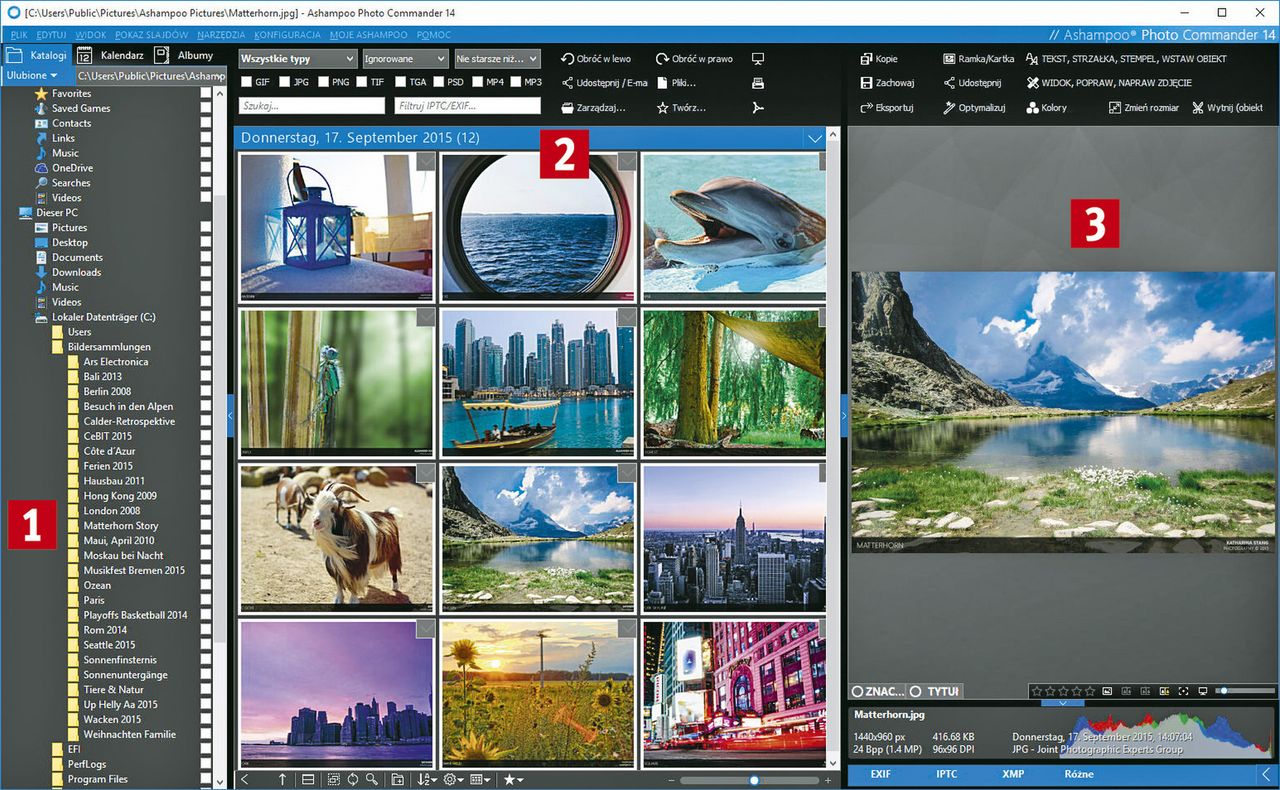Viewport: 1280px width, 790px height.
Task: Click the preview zoom slider handle
Action: click(1223, 691)
